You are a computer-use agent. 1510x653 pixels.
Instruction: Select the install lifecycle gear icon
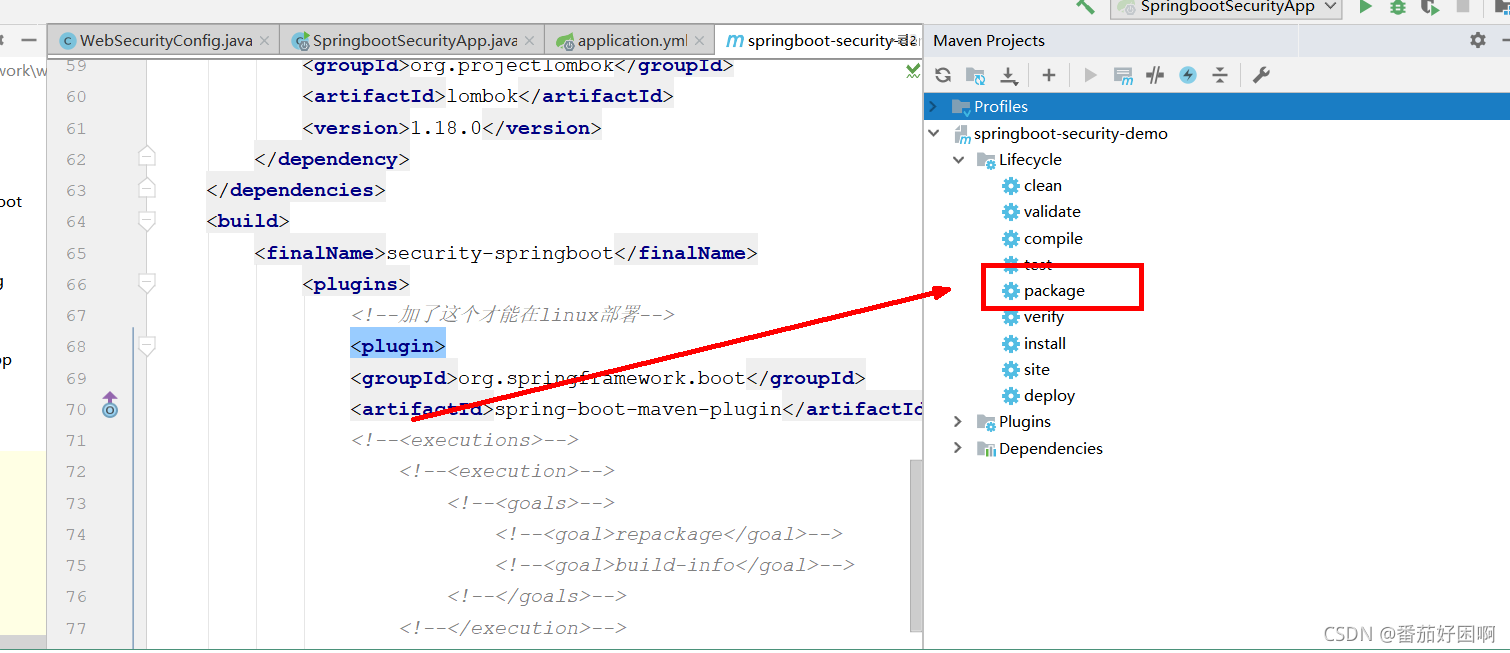point(1011,343)
